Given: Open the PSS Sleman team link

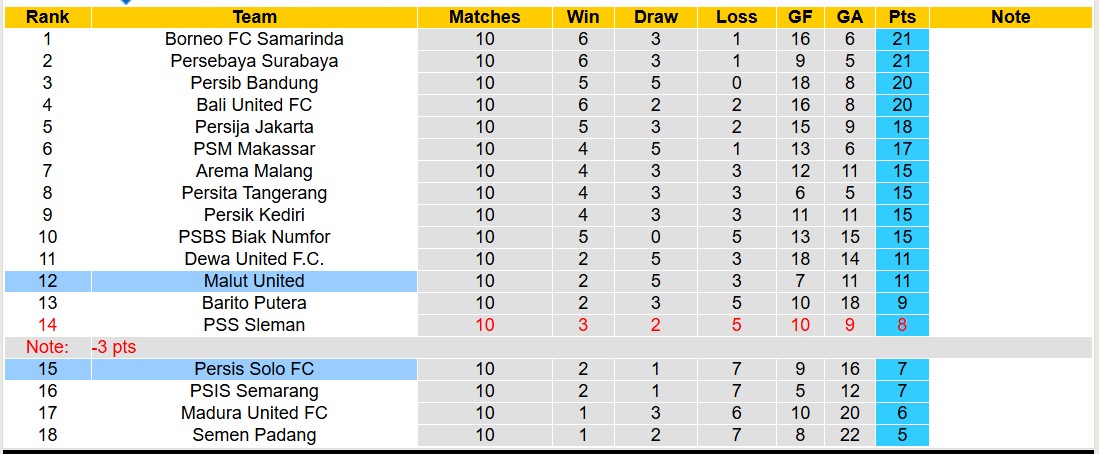Looking at the screenshot, I should (x=254, y=325).
